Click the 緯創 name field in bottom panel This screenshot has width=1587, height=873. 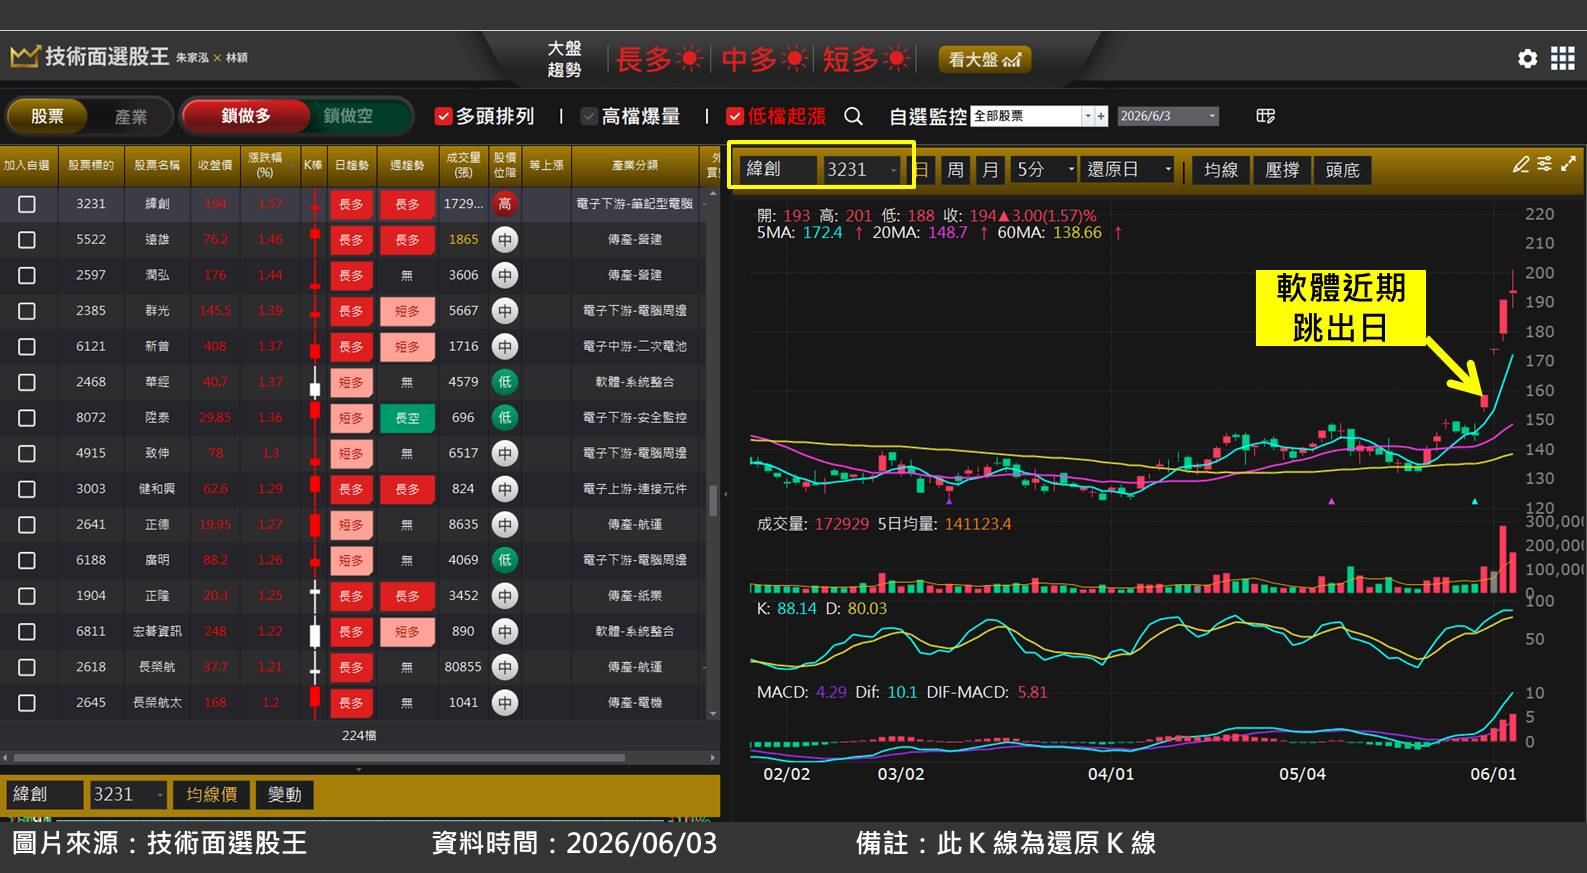(x=45, y=795)
